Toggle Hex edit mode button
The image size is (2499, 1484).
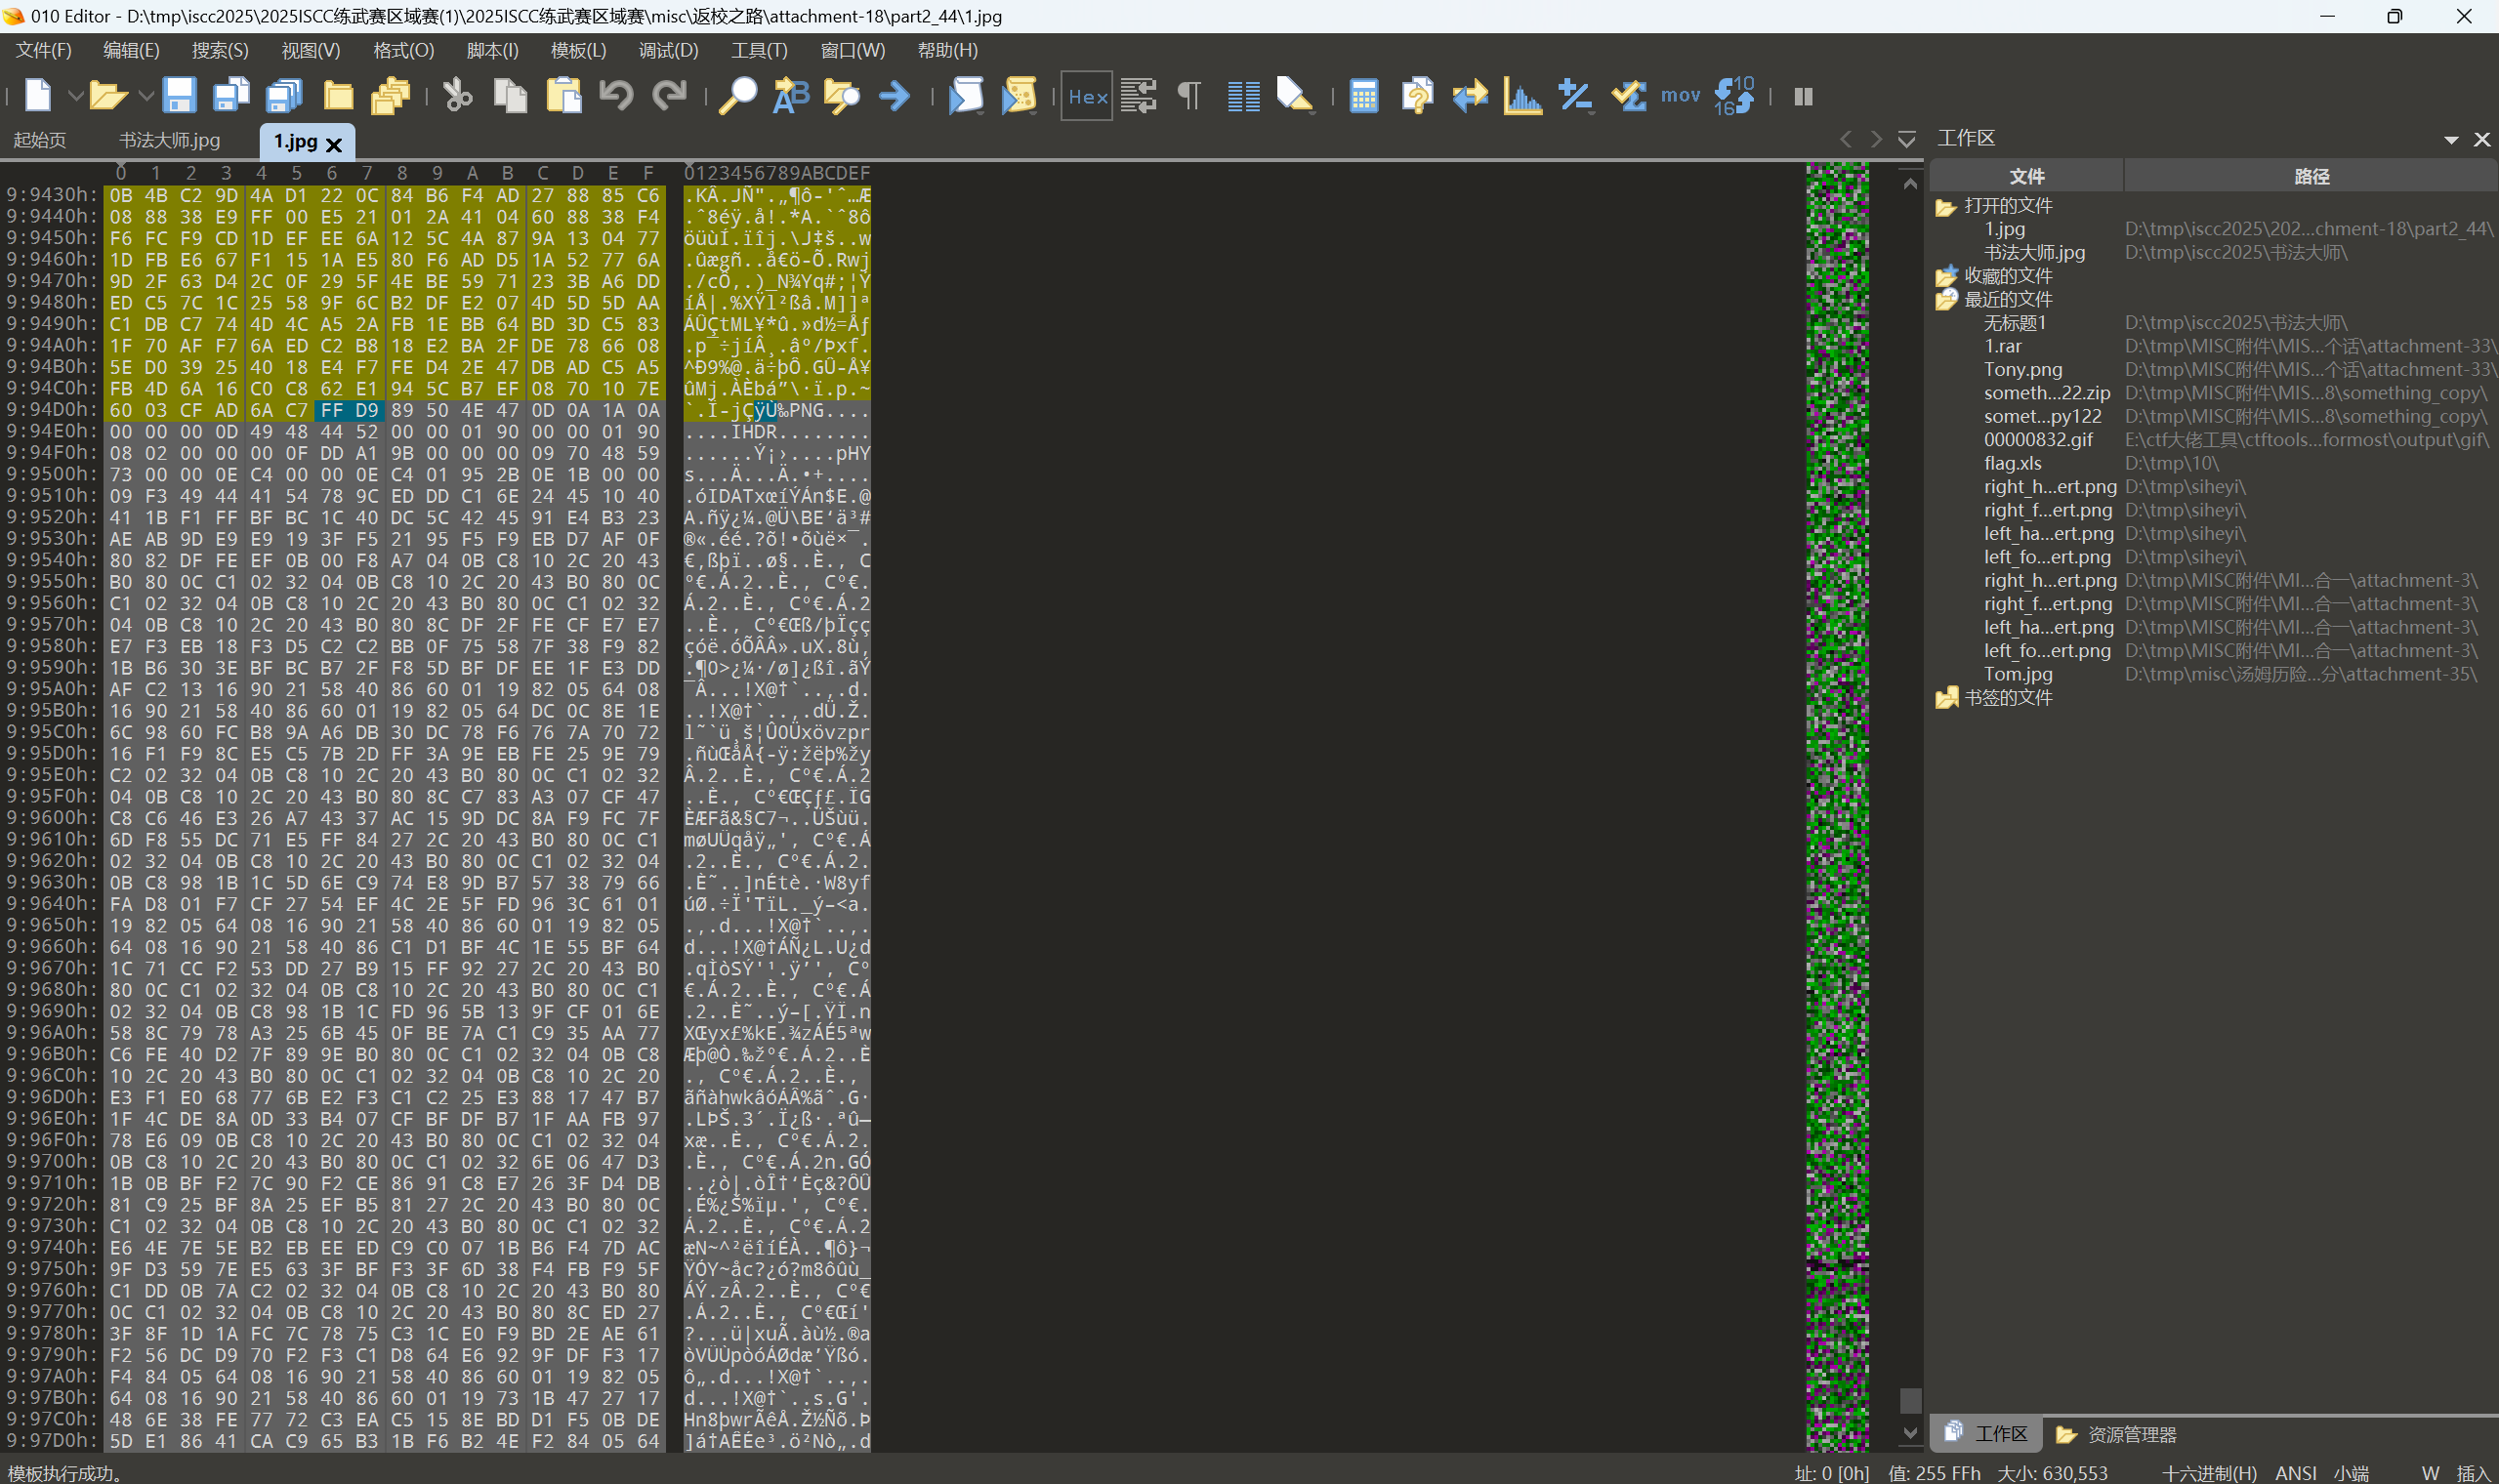tap(1087, 96)
